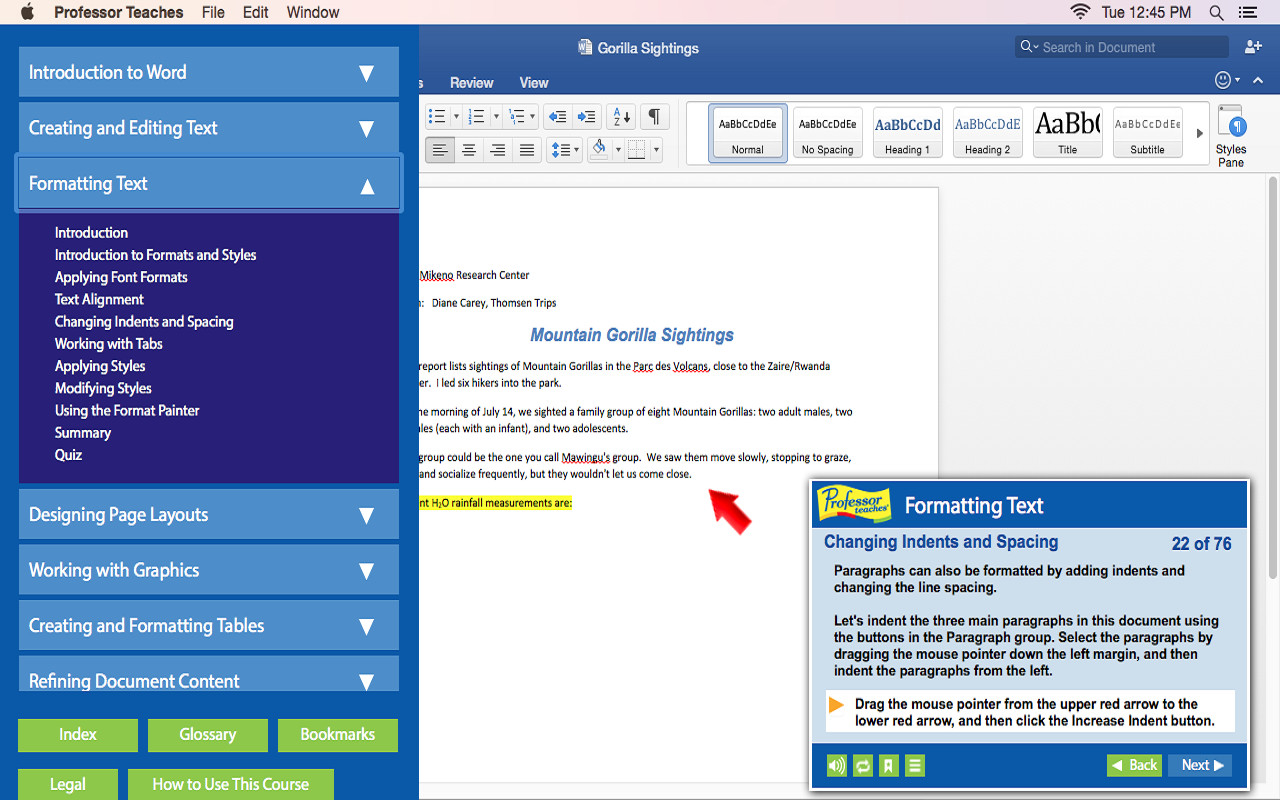Toggle tutorial audio speaker icon
This screenshot has width=1280, height=800.
coord(837,766)
